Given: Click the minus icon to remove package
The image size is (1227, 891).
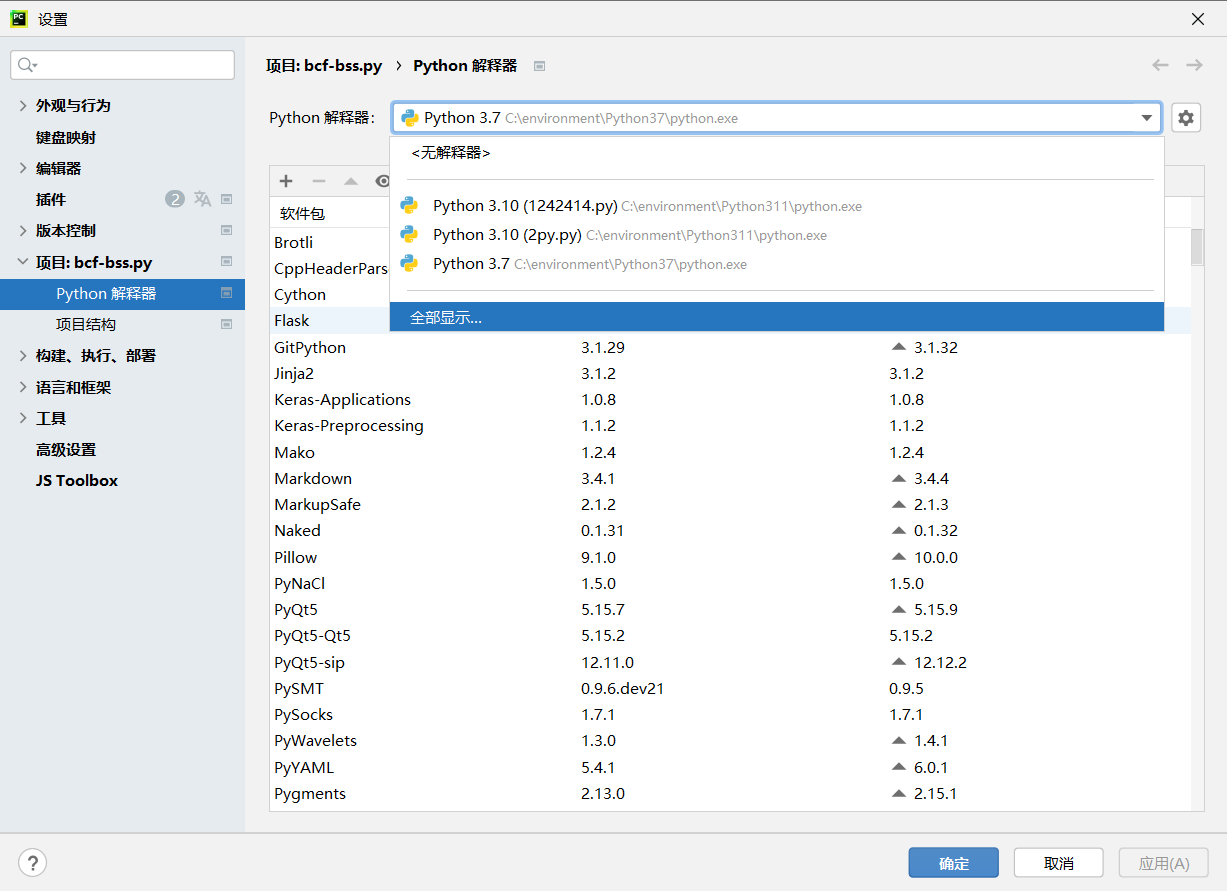Looking at the screenshot, I should pyautogui.click(x=319, y=181).
